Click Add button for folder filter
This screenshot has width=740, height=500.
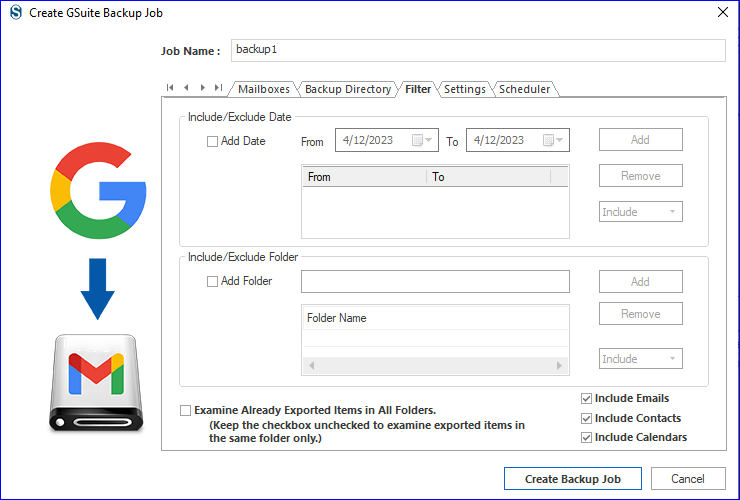(640, 281)
